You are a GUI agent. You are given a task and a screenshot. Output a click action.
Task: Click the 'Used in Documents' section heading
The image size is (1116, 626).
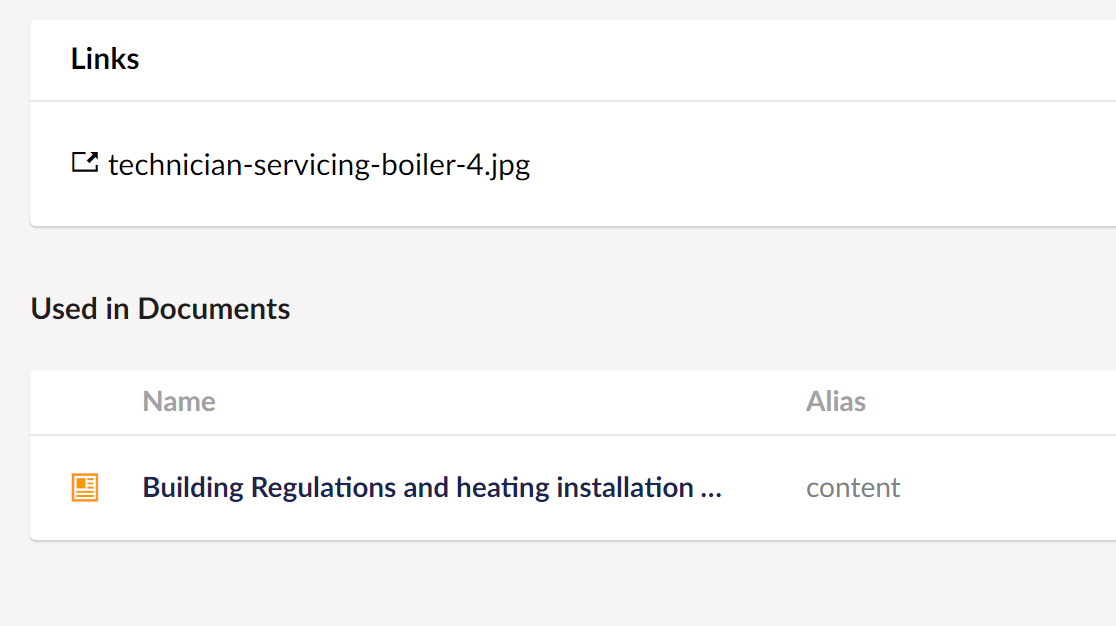[x=160, y=309]
